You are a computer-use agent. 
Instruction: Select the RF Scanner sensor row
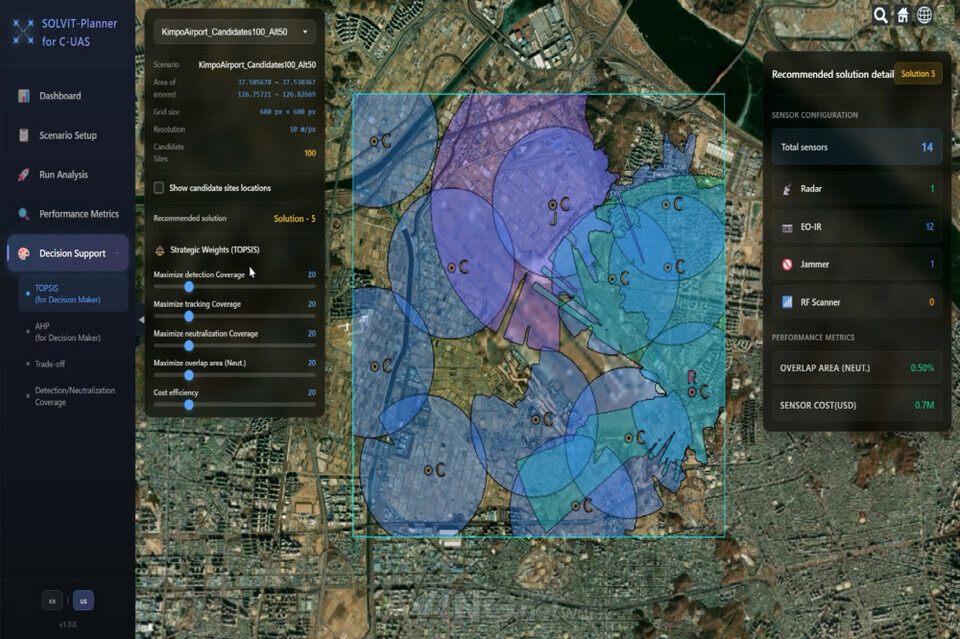[x=857, y=302]
